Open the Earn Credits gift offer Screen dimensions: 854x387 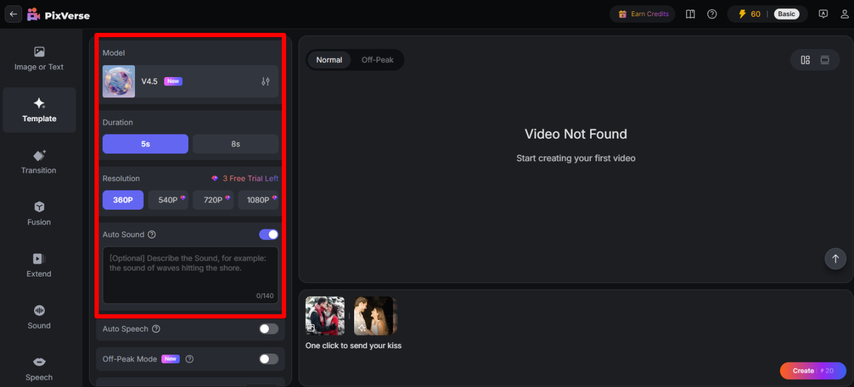click(643, 14)
